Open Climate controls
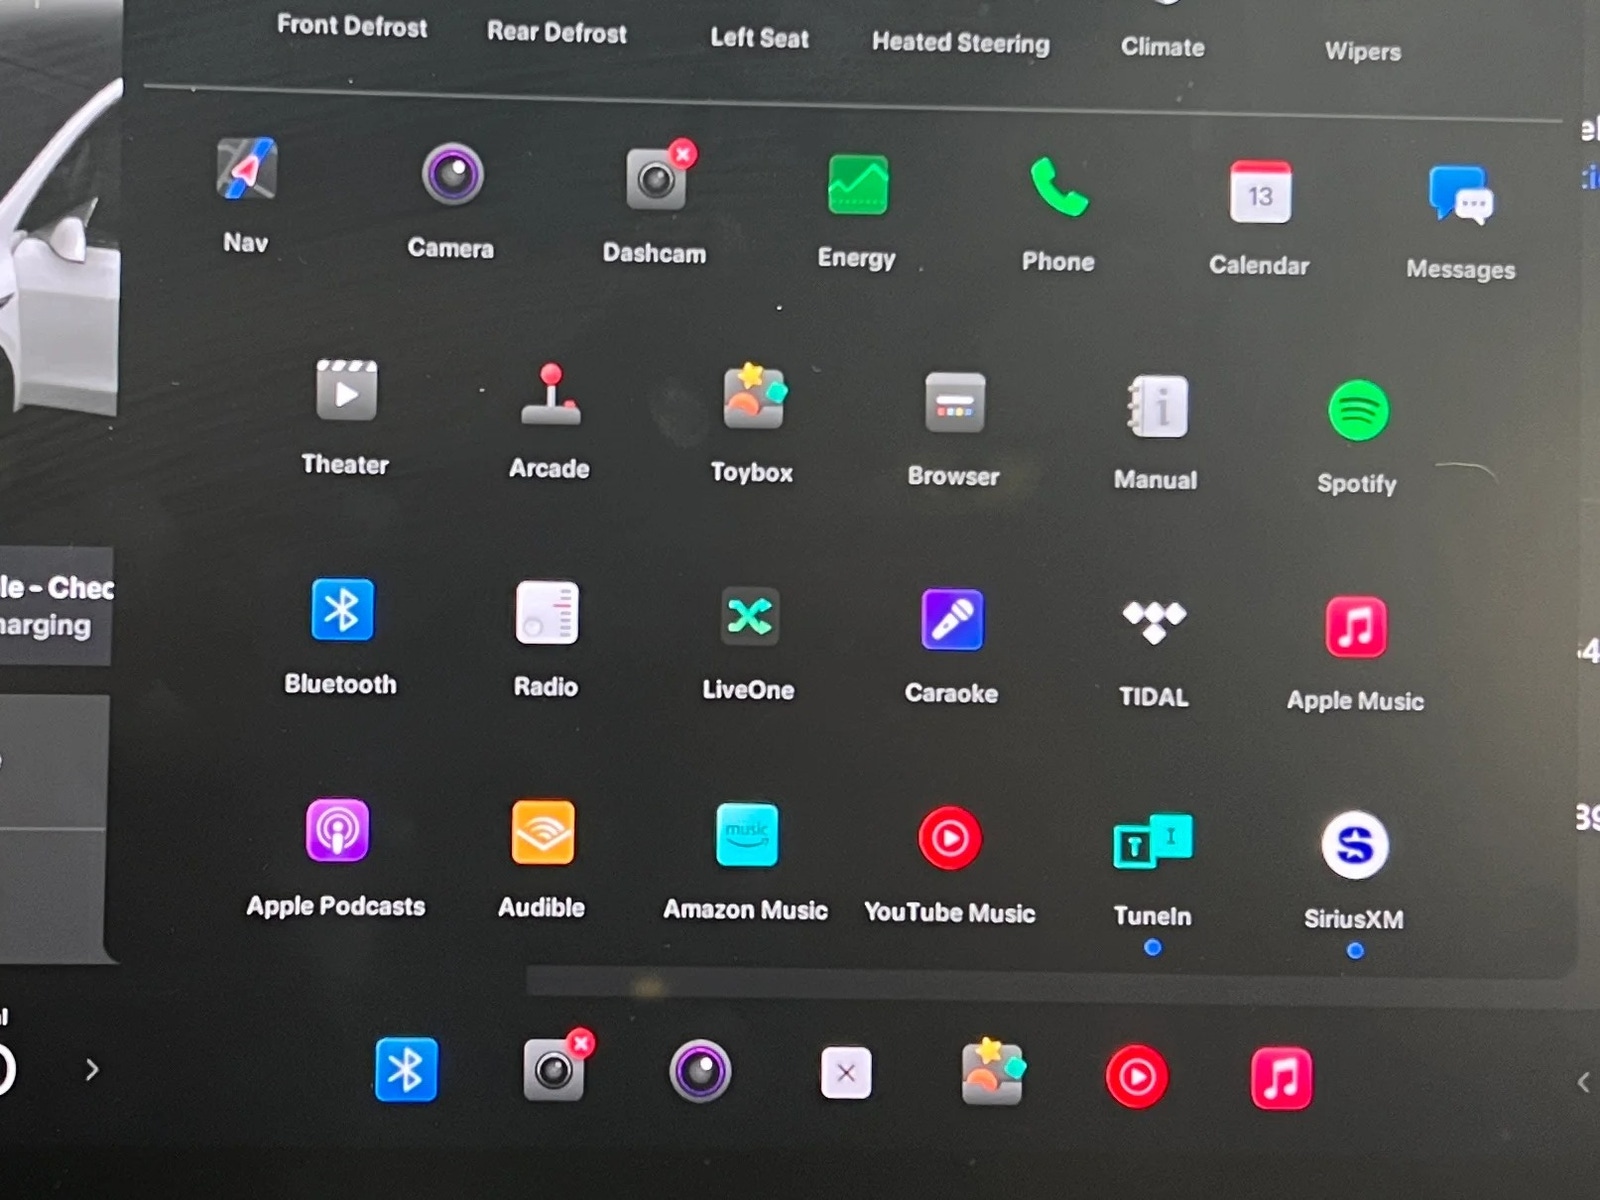The height and width of the screenshot is (1200, 1600). point(1162,47)
